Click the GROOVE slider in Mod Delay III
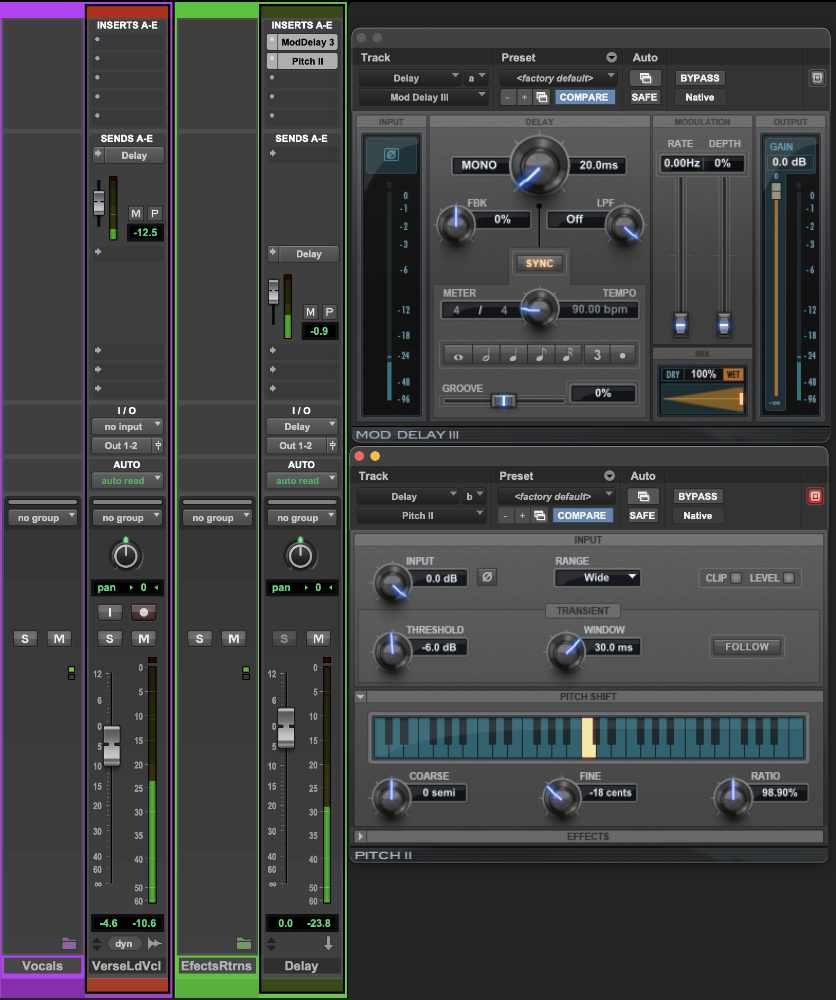Image resolution: width=836 pixels, height=1000 pixels. (x=505, y=400)
